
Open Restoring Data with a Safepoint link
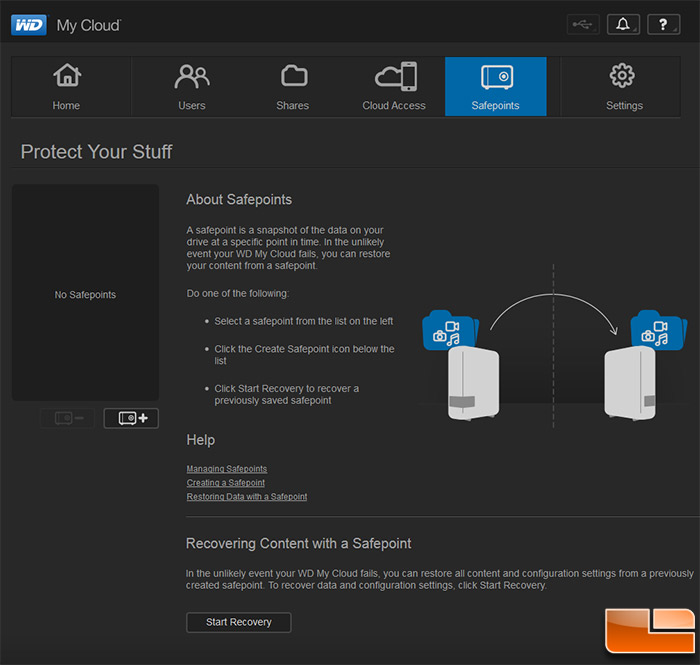click(x=247, y=496)
